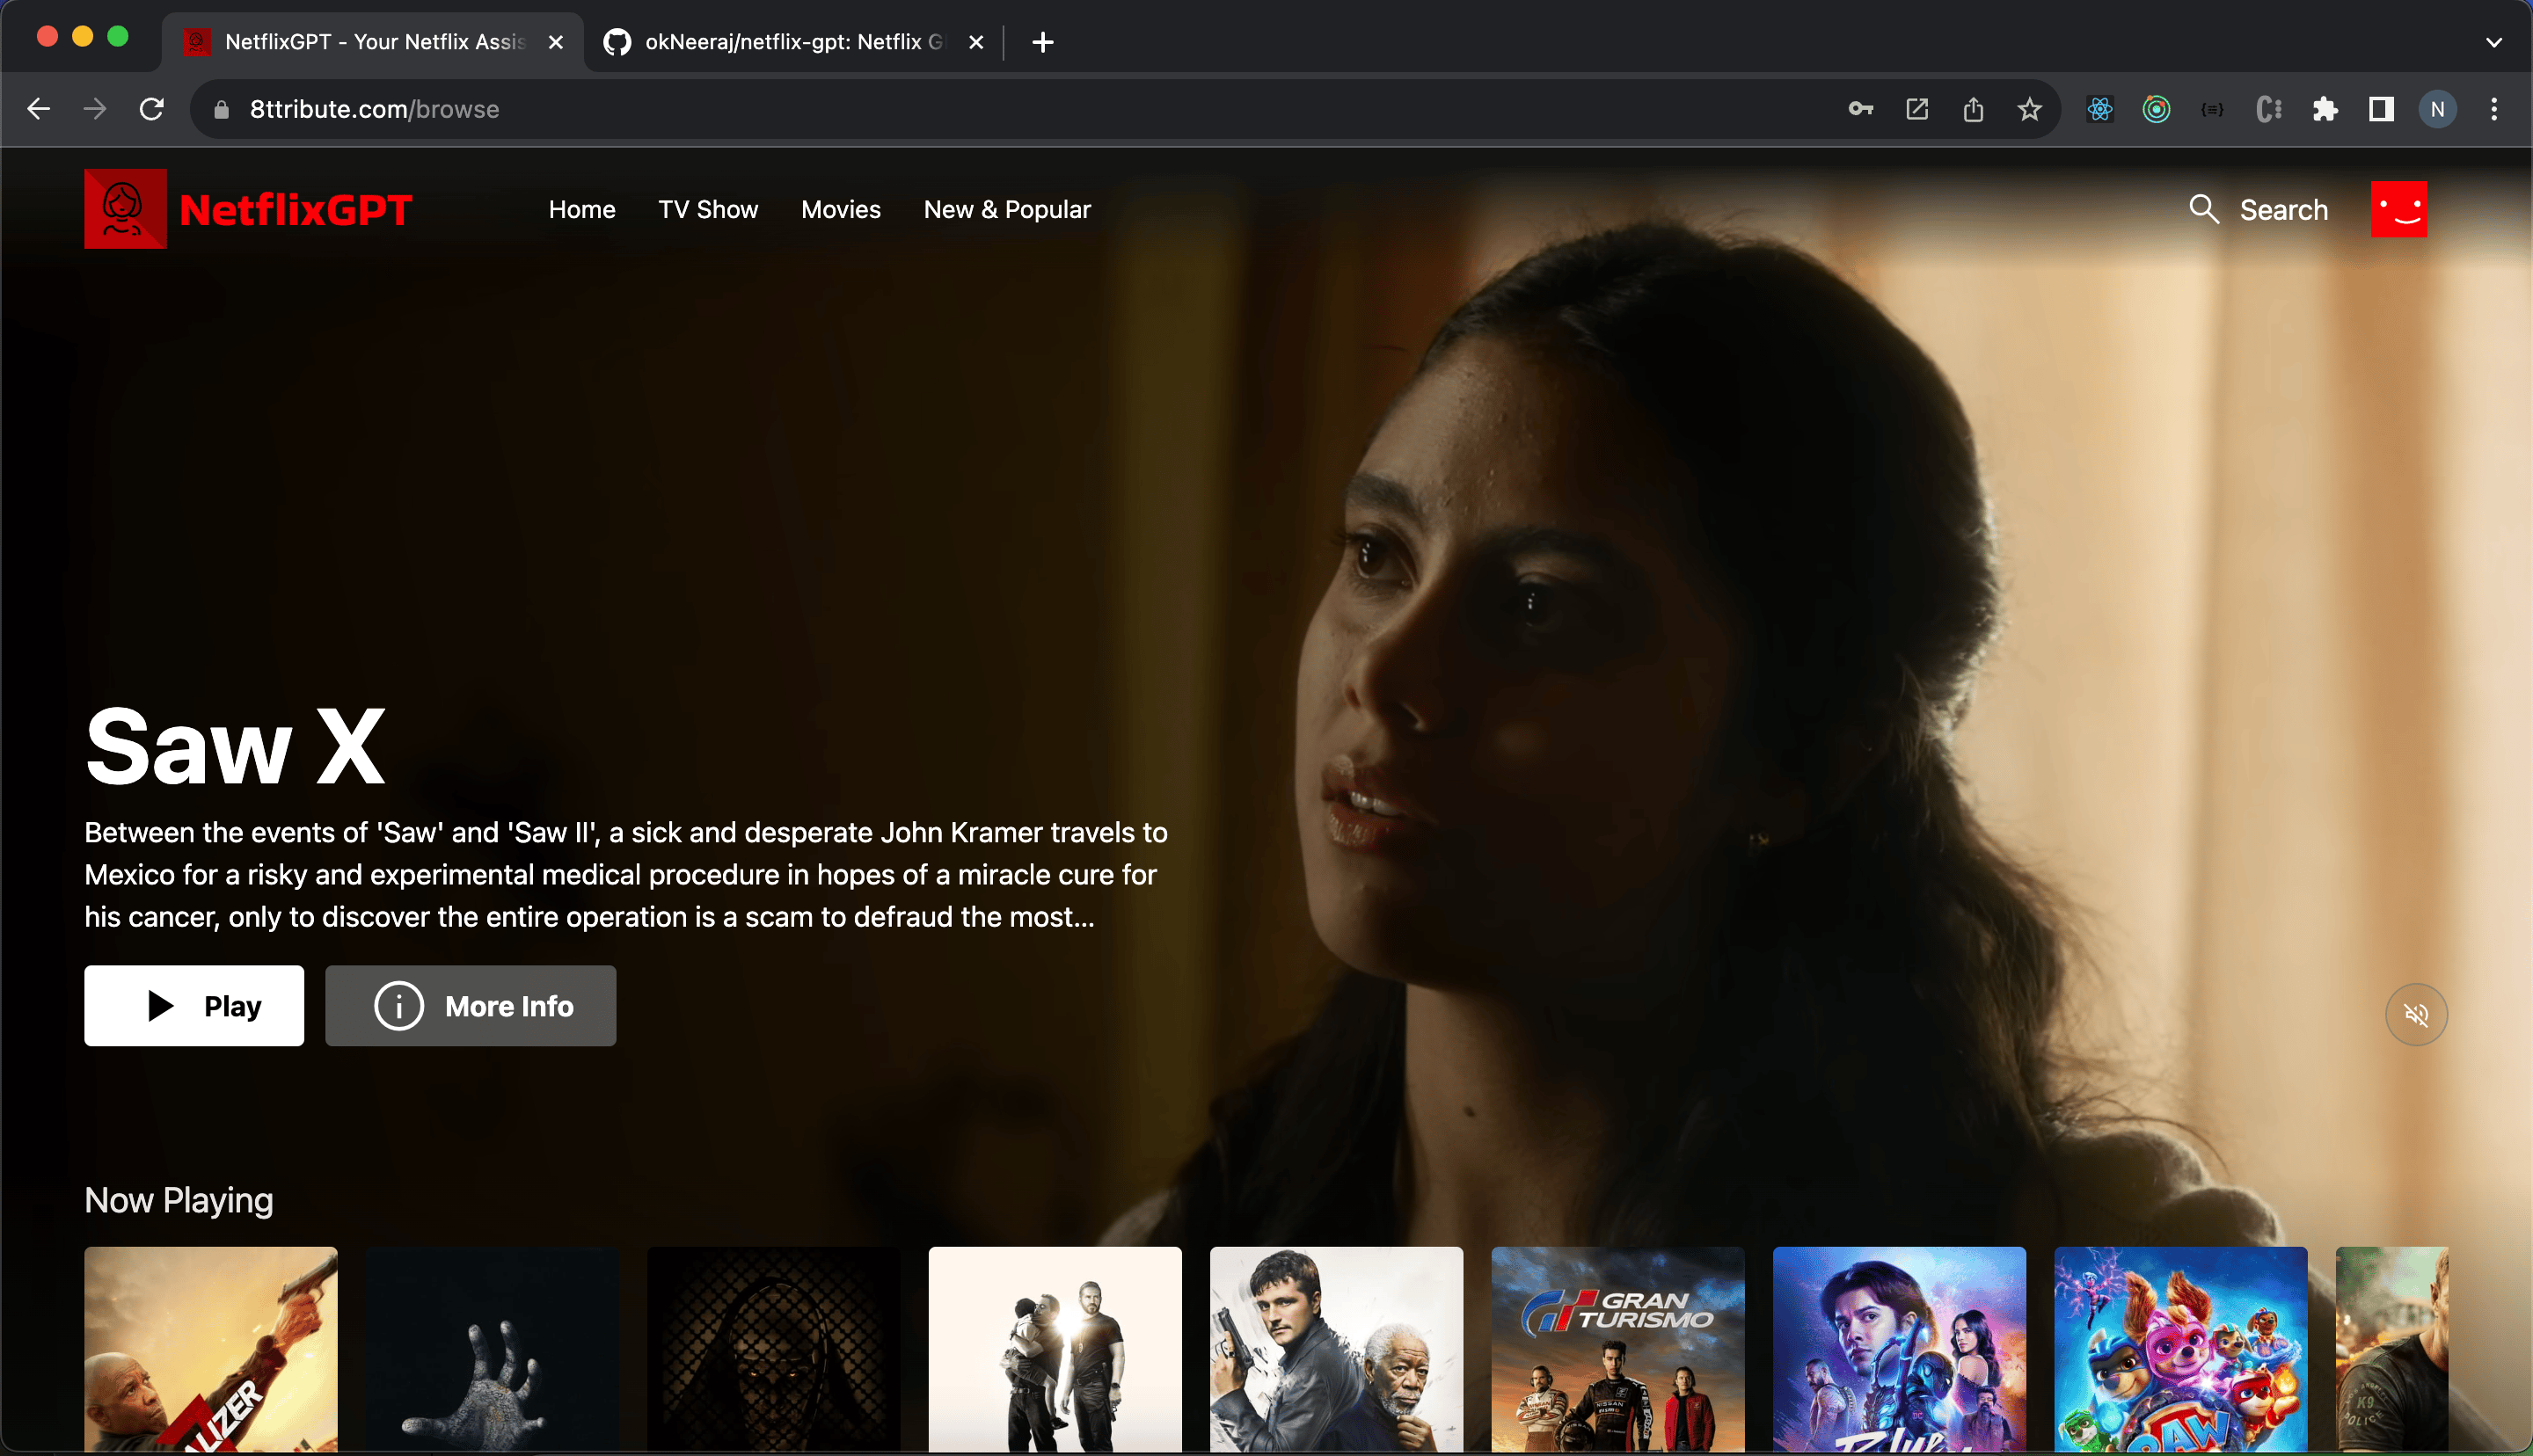This screenshot has width=2533, height=1456.
Task: Open the React DevTools extension icon
Action: pos(2100,109)
